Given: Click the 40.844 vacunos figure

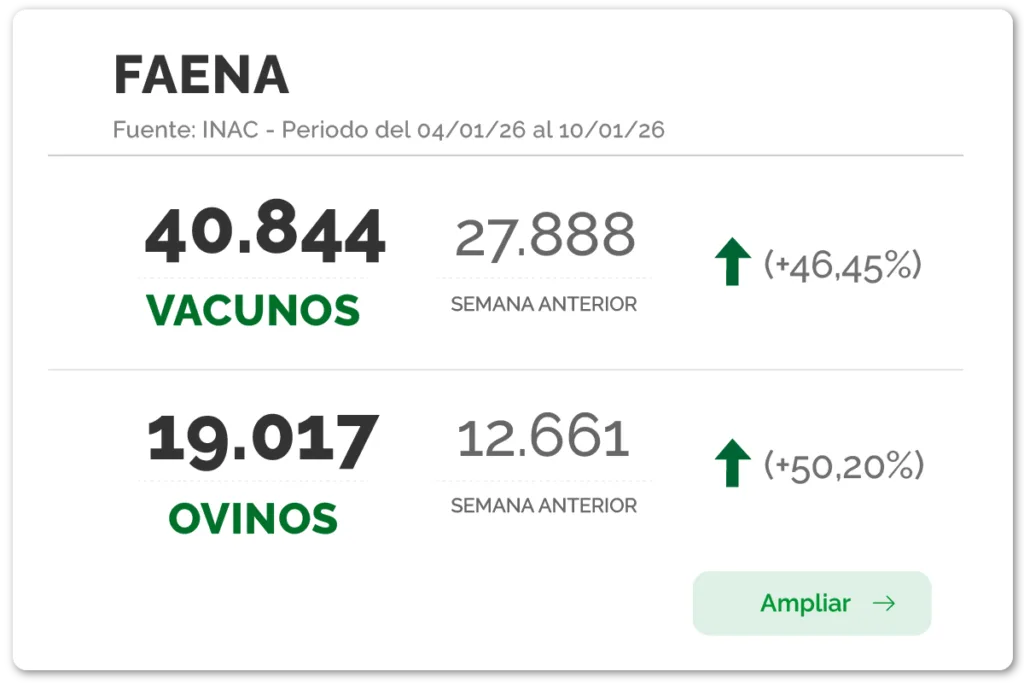Looking at the screenshot, I should 265,232.
